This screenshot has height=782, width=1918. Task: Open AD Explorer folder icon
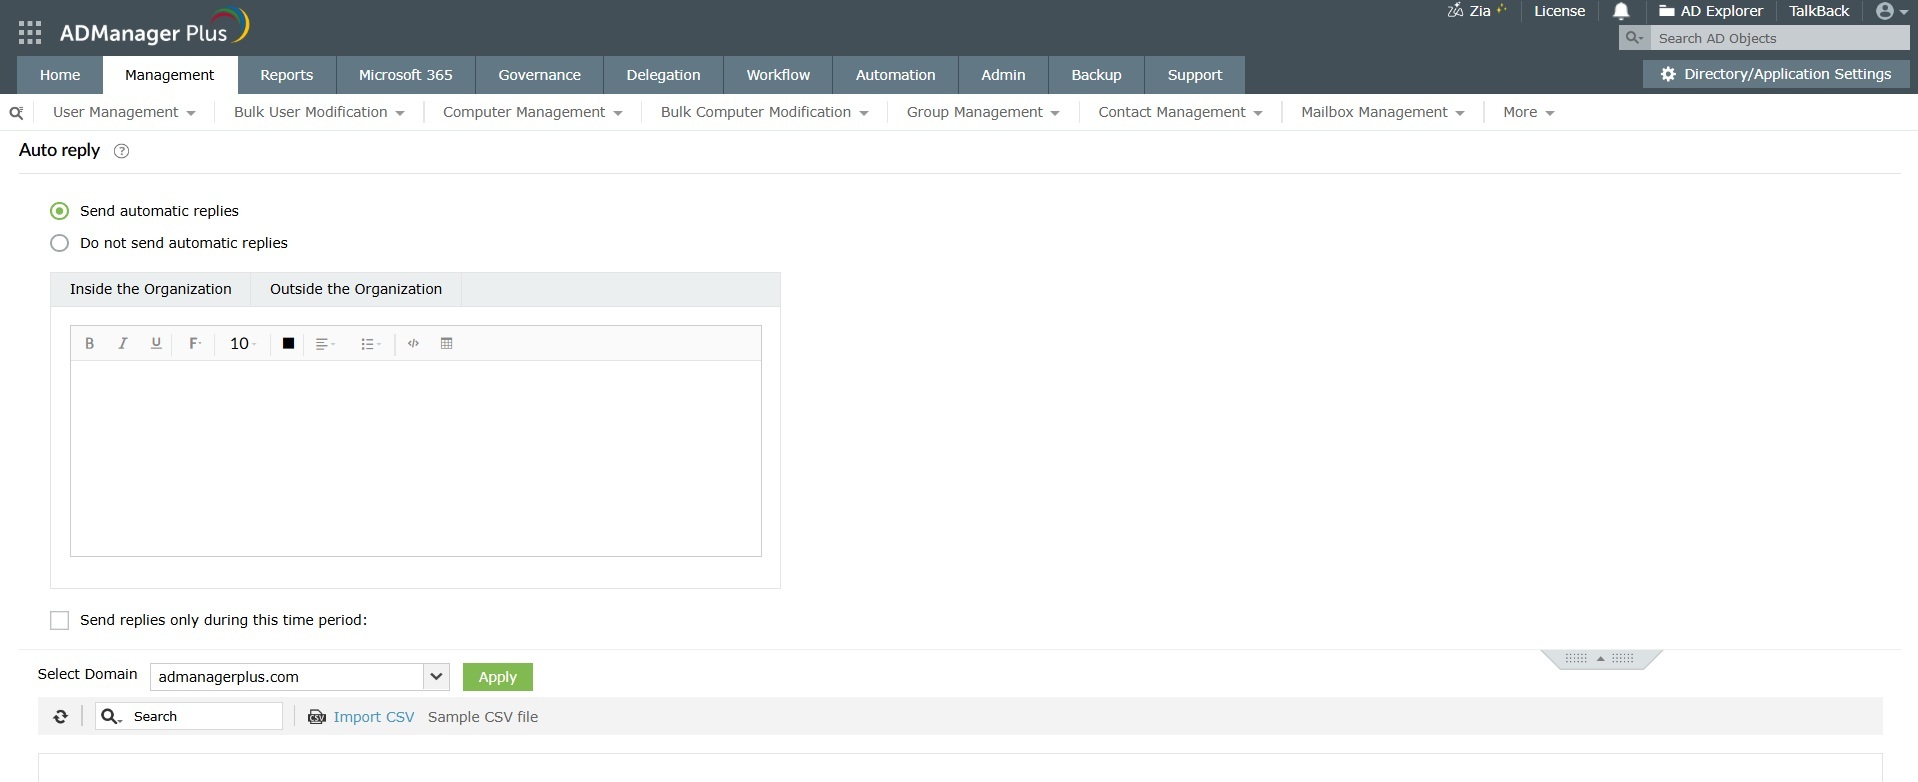[1666, 11]
